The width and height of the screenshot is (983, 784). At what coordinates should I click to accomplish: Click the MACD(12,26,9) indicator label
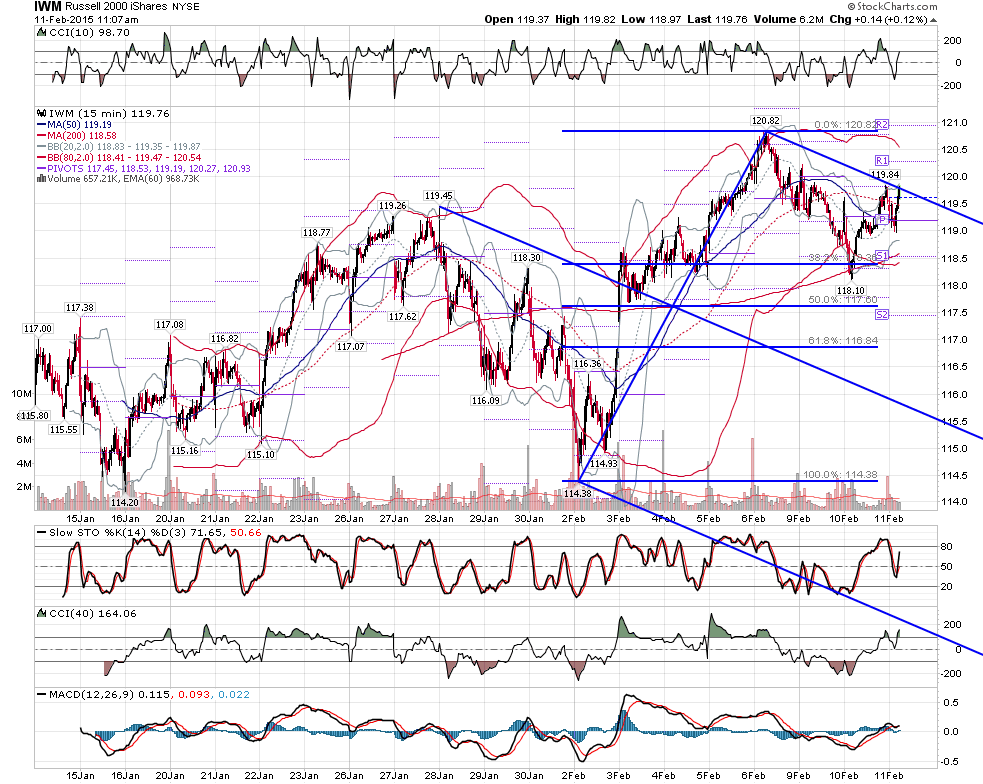click(x=91, y=694)
